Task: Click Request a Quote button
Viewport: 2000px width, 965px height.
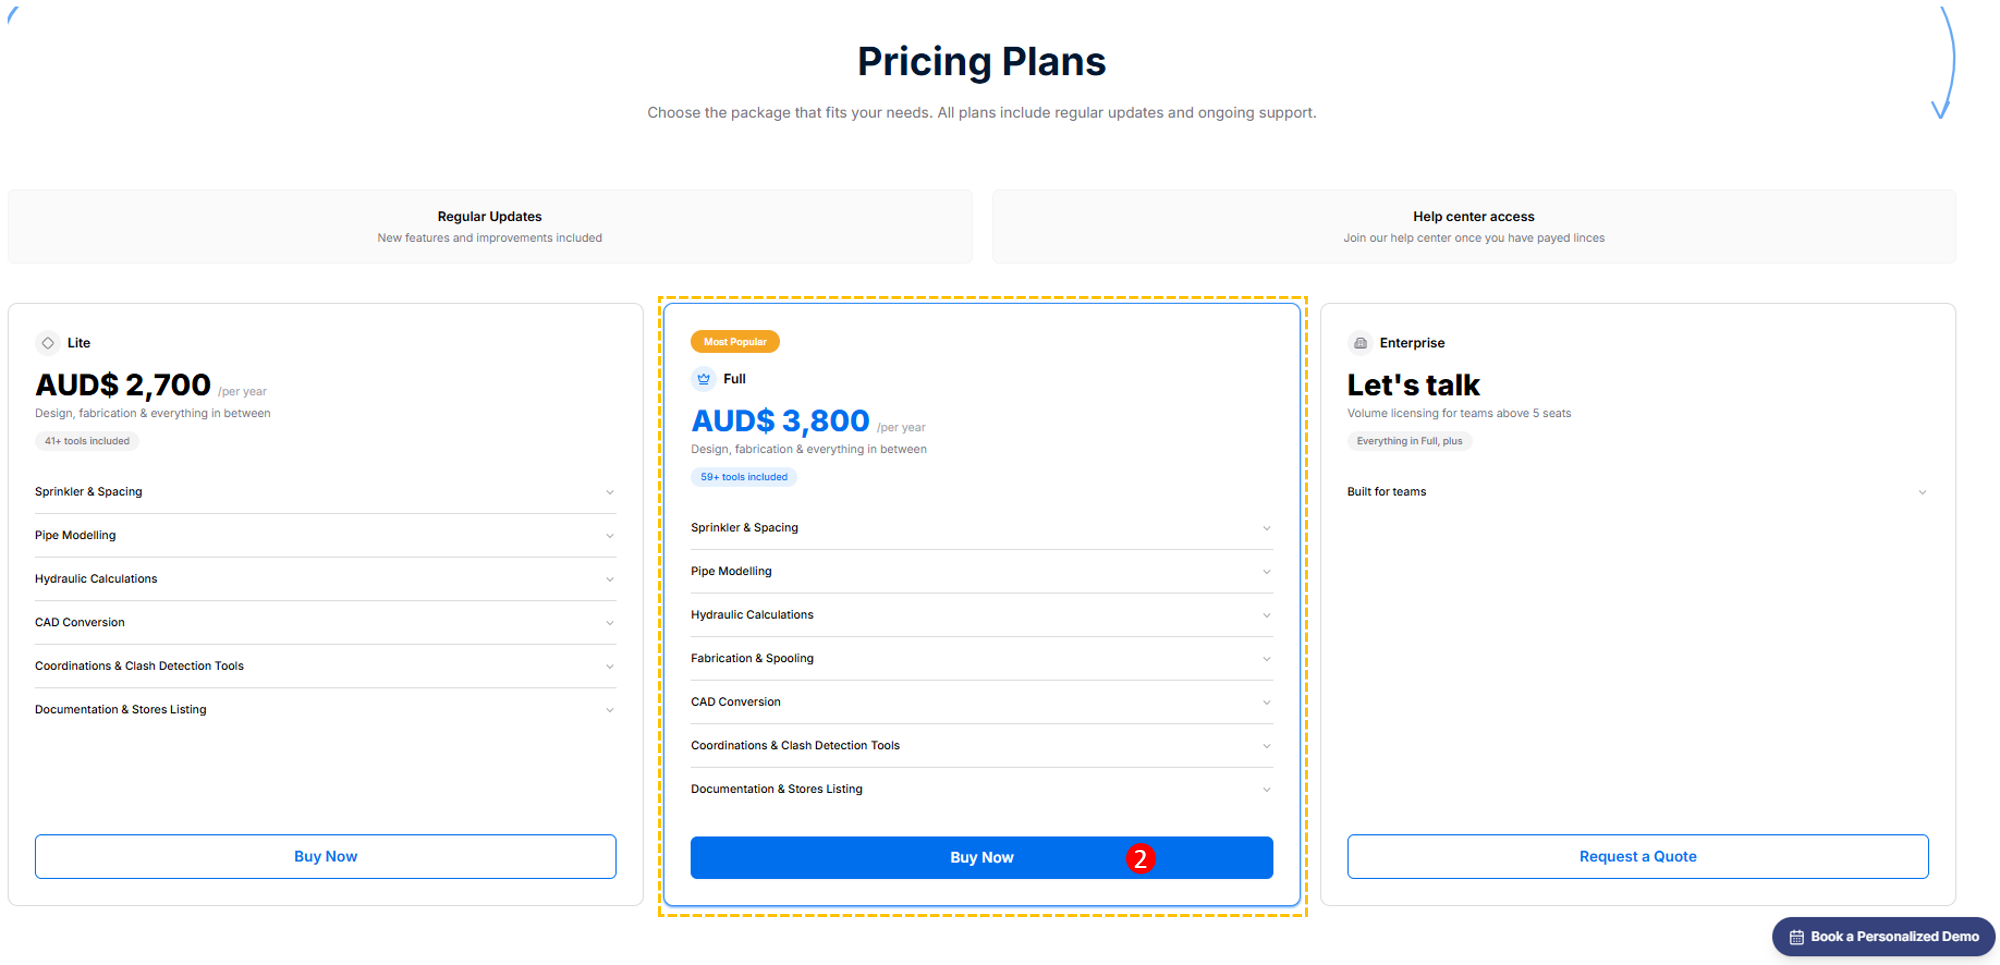Action: [1637, 857]
